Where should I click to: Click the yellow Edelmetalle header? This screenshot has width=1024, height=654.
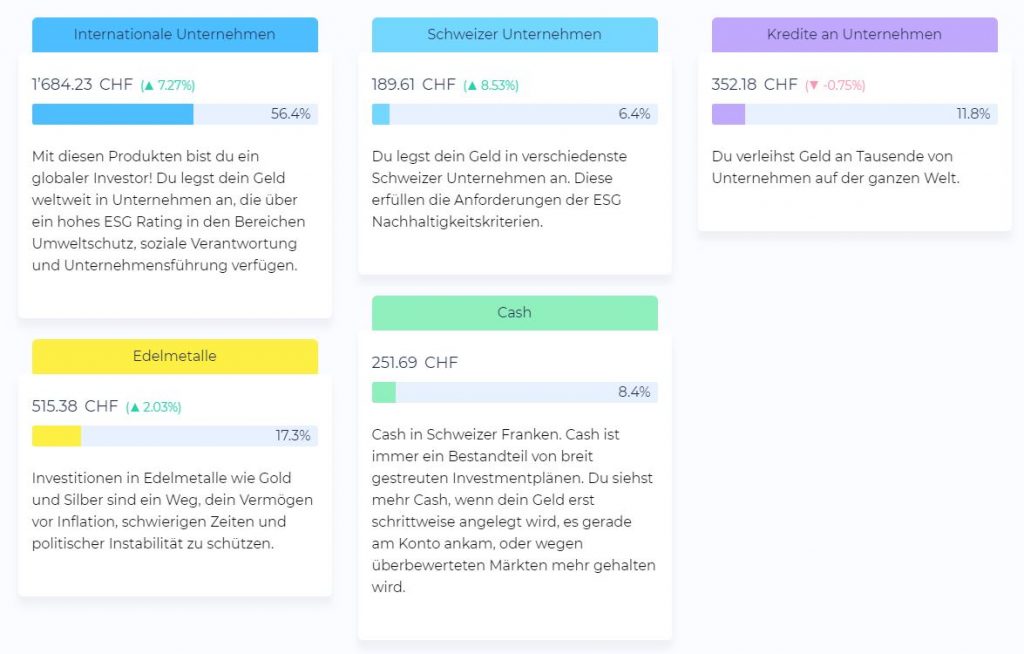pos(175,356)
